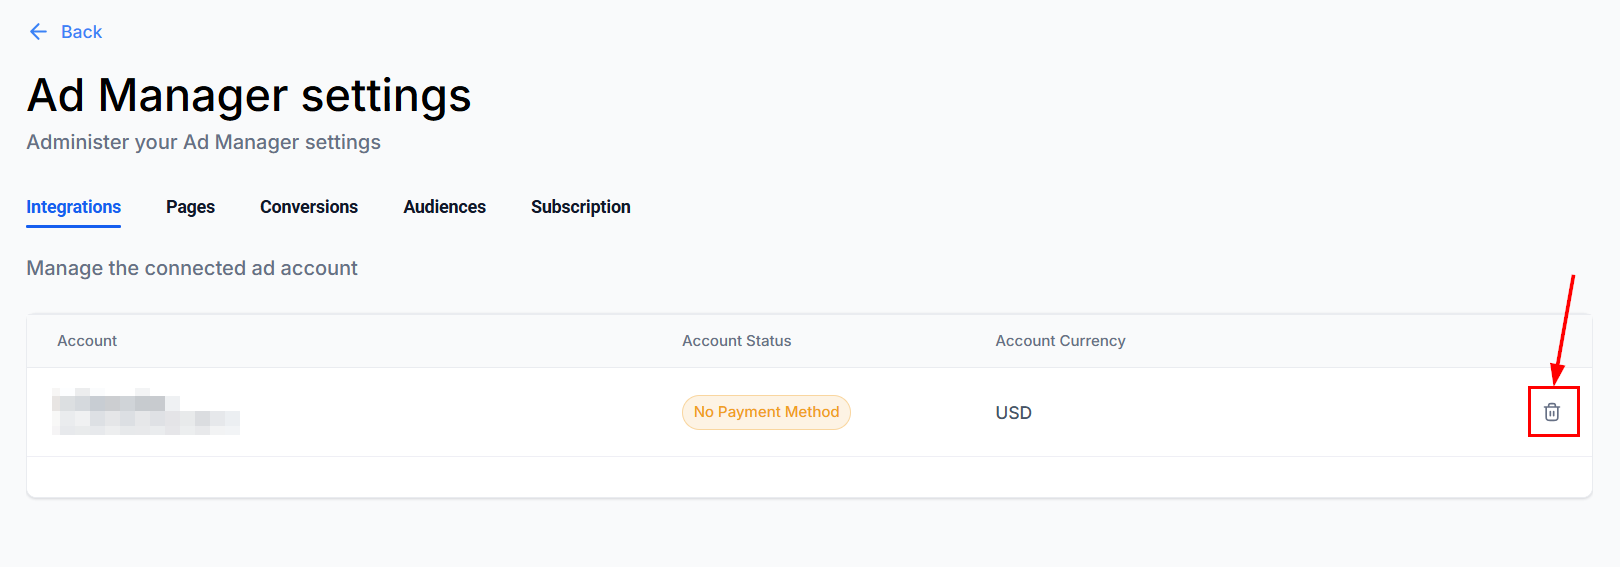Open the Subscription tab
This screenshot has width=1620, height=567.
click(580, 207)
